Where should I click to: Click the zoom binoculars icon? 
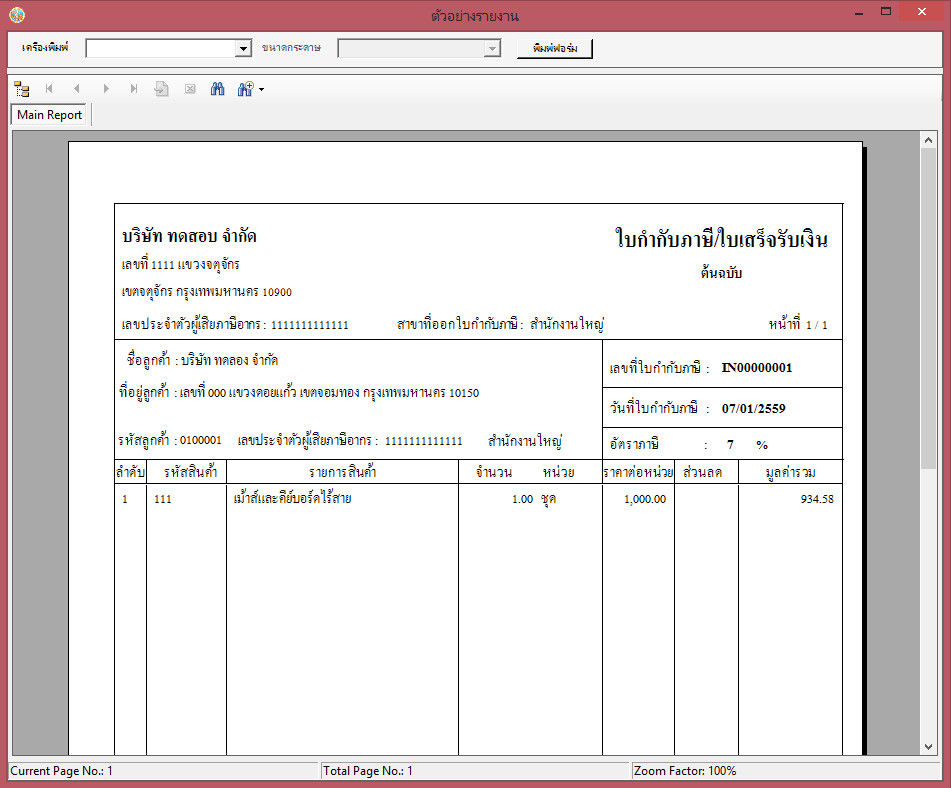pos(245,89)
